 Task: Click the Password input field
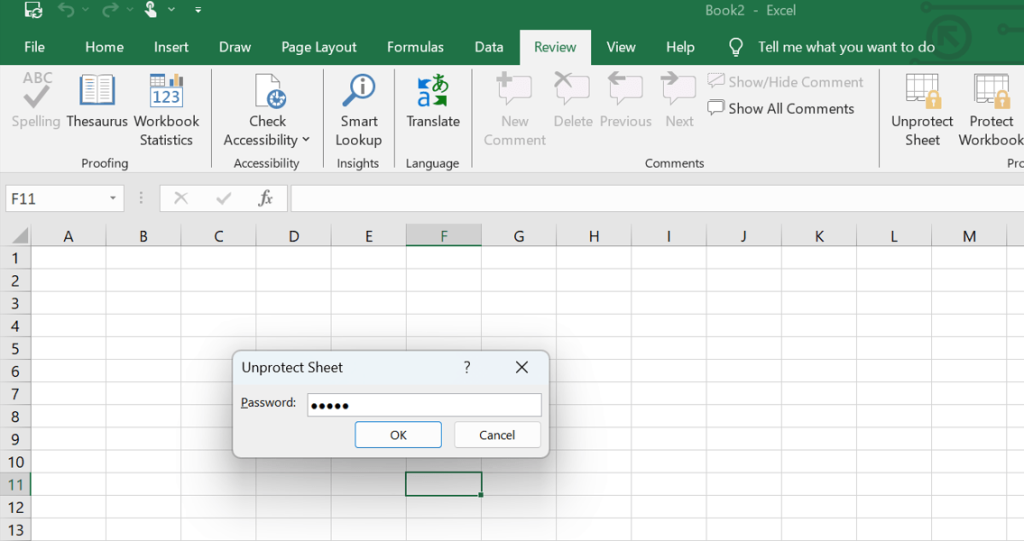coord(424,405)
